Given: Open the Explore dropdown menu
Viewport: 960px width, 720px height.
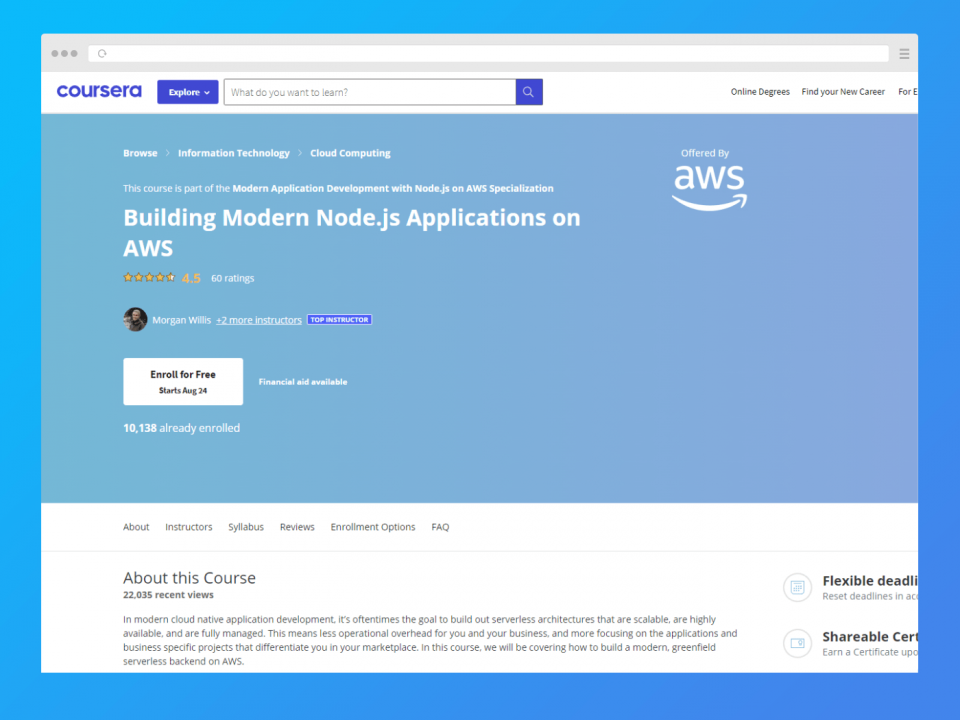Looking at the screenshot, I should coord(187,92).
